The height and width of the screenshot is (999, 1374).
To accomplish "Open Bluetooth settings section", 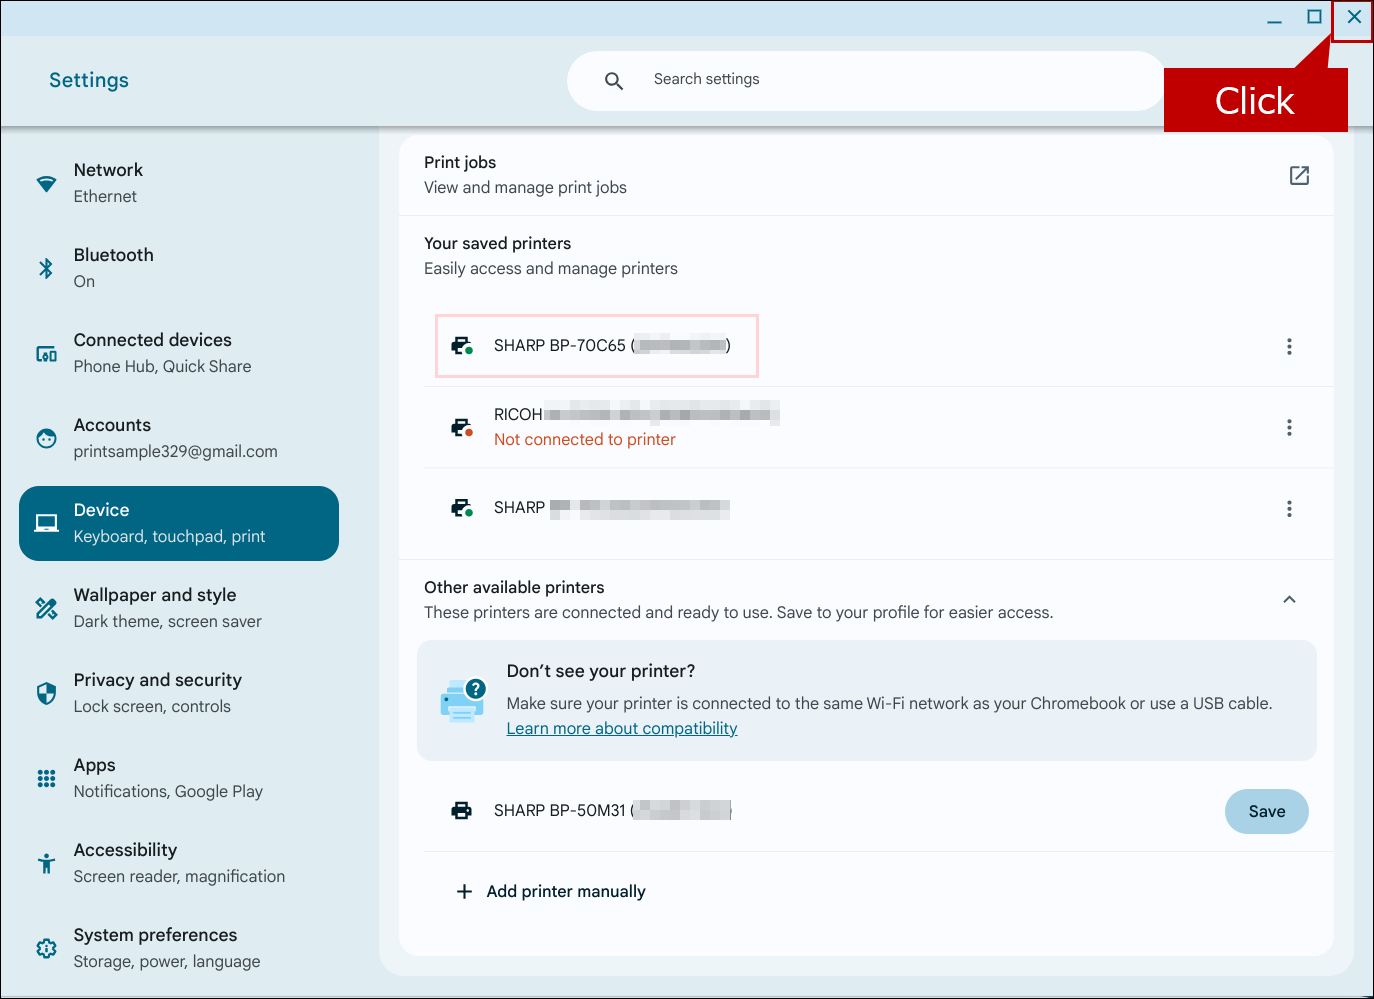I will [x=179, y=268].
